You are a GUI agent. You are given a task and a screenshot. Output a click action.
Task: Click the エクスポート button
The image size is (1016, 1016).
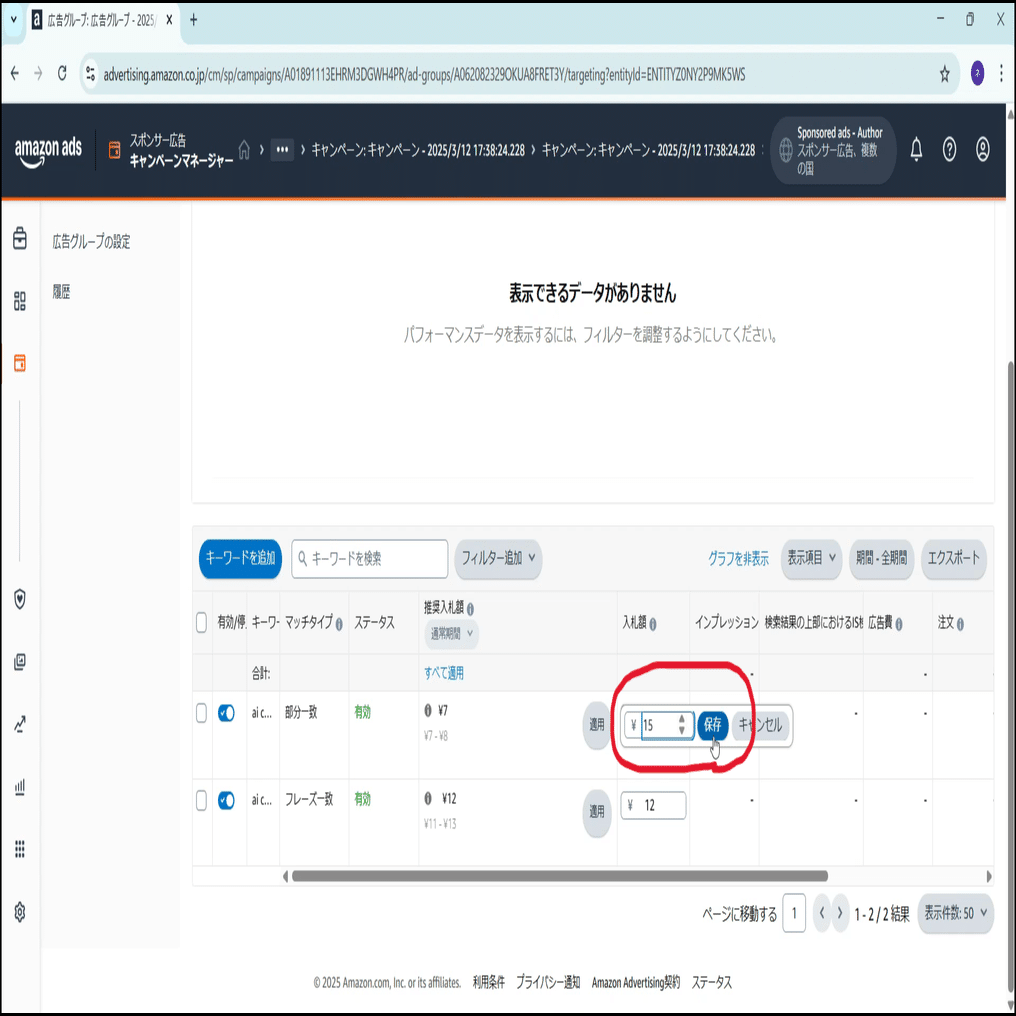(x=954, y=558)
